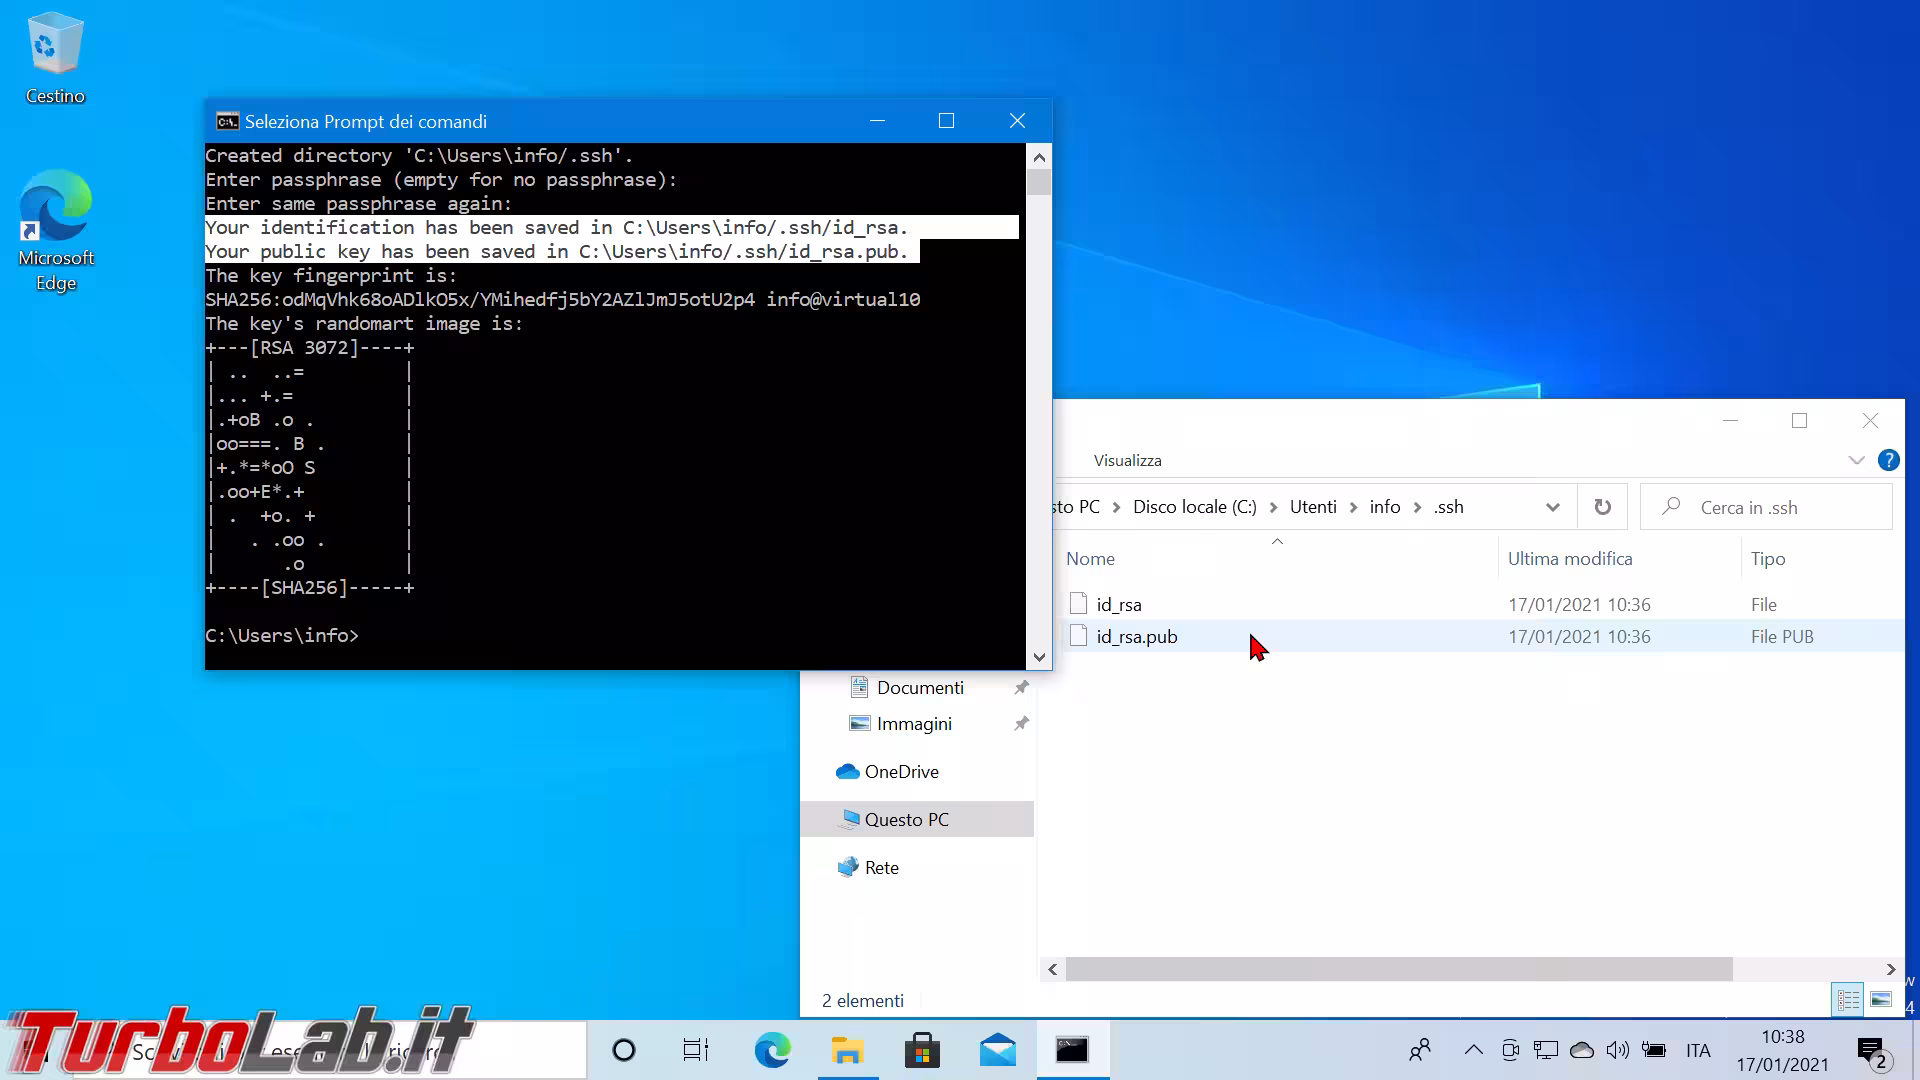Expand the ribbon chevron in Explorer
Image resolution: width=1920 pixels, height=1080 pixels.
(1856, 460)
